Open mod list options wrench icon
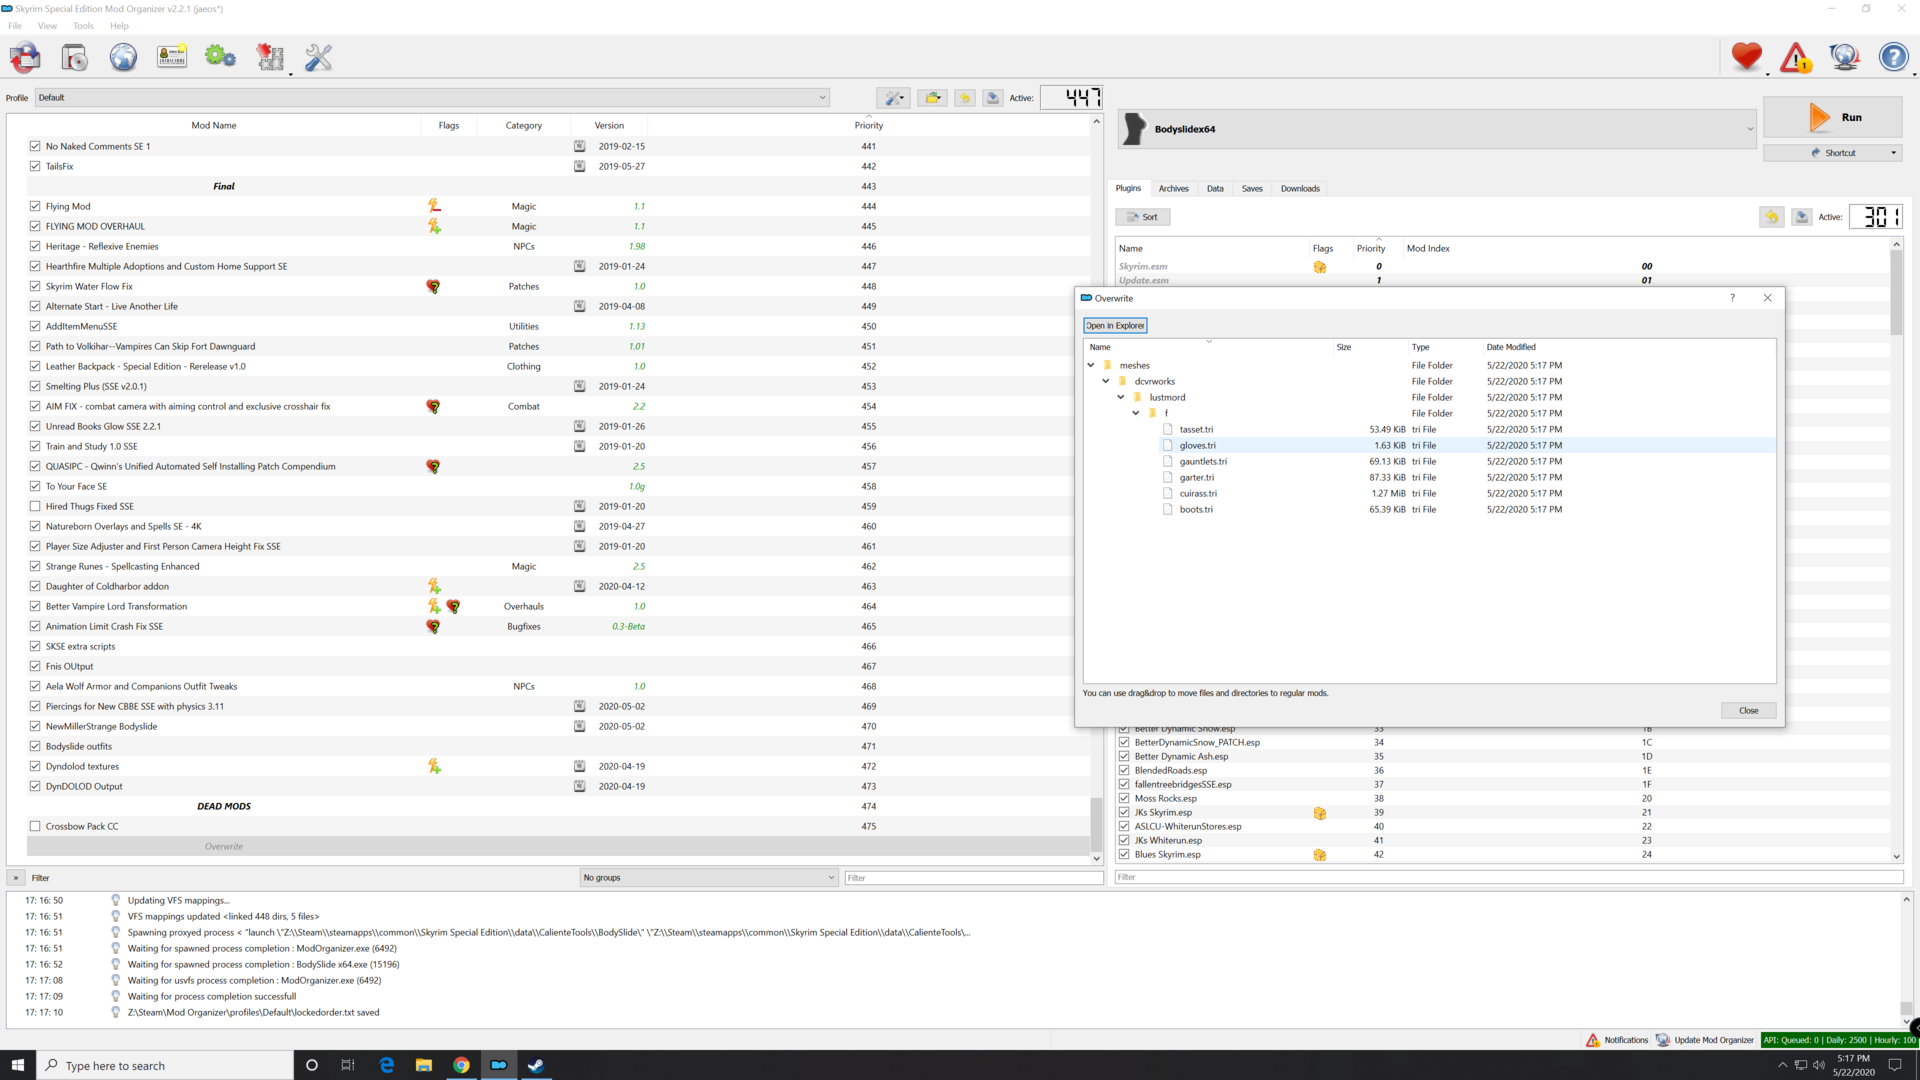Image resolution: width=1920 pixels, height=1080 pixels. coord(893,98)
